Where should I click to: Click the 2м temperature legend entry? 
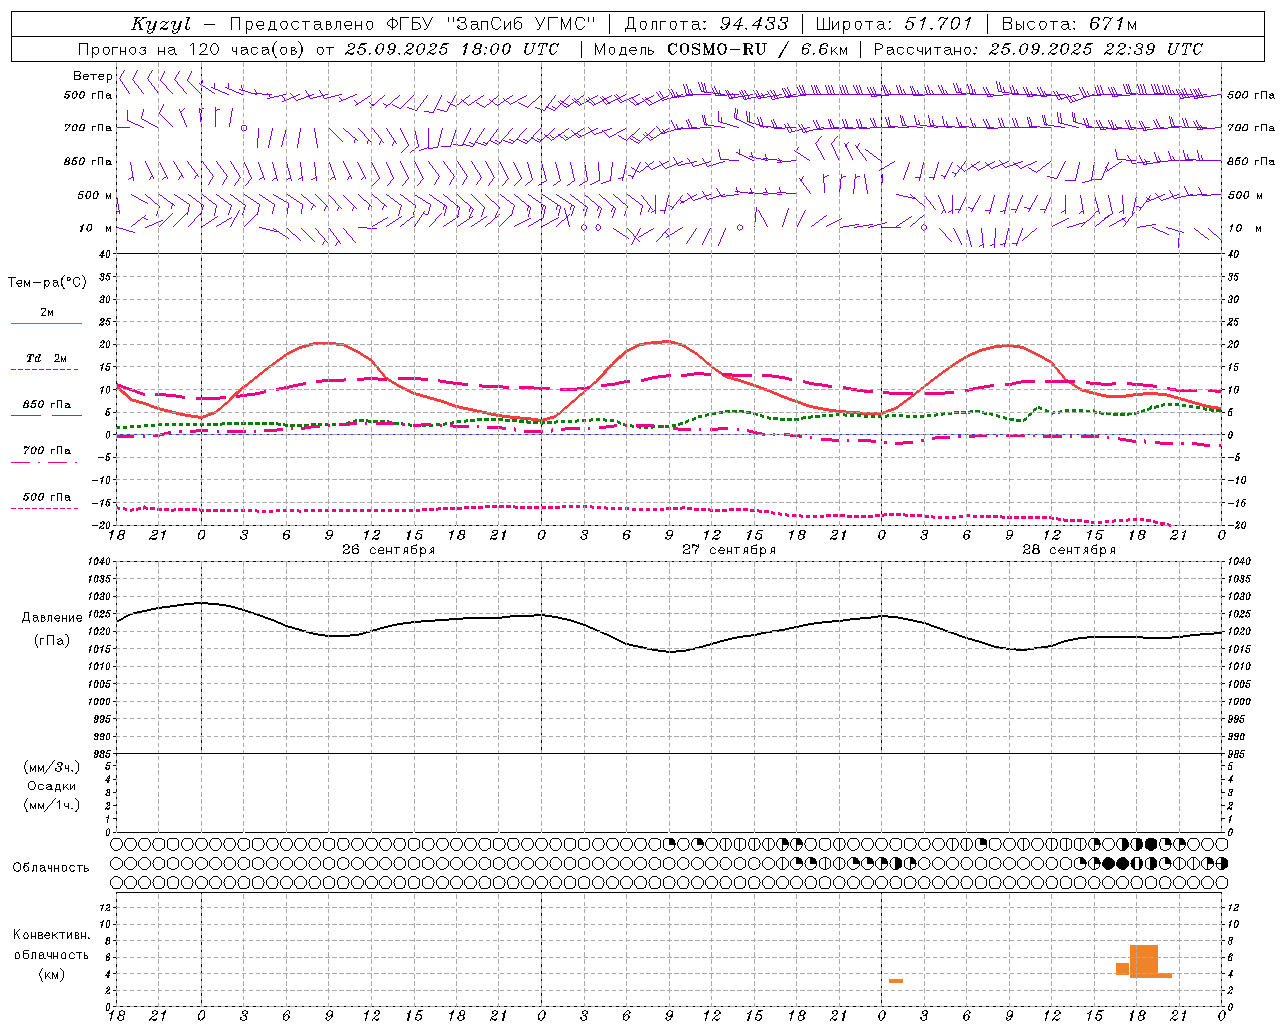tap(46, 312)
